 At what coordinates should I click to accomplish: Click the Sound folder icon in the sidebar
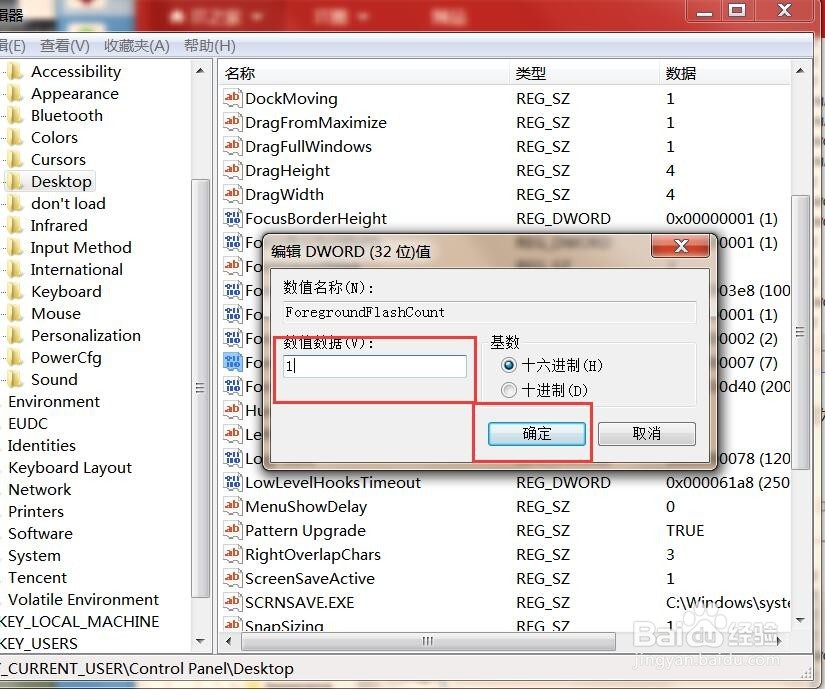click(x=18, y=379)
